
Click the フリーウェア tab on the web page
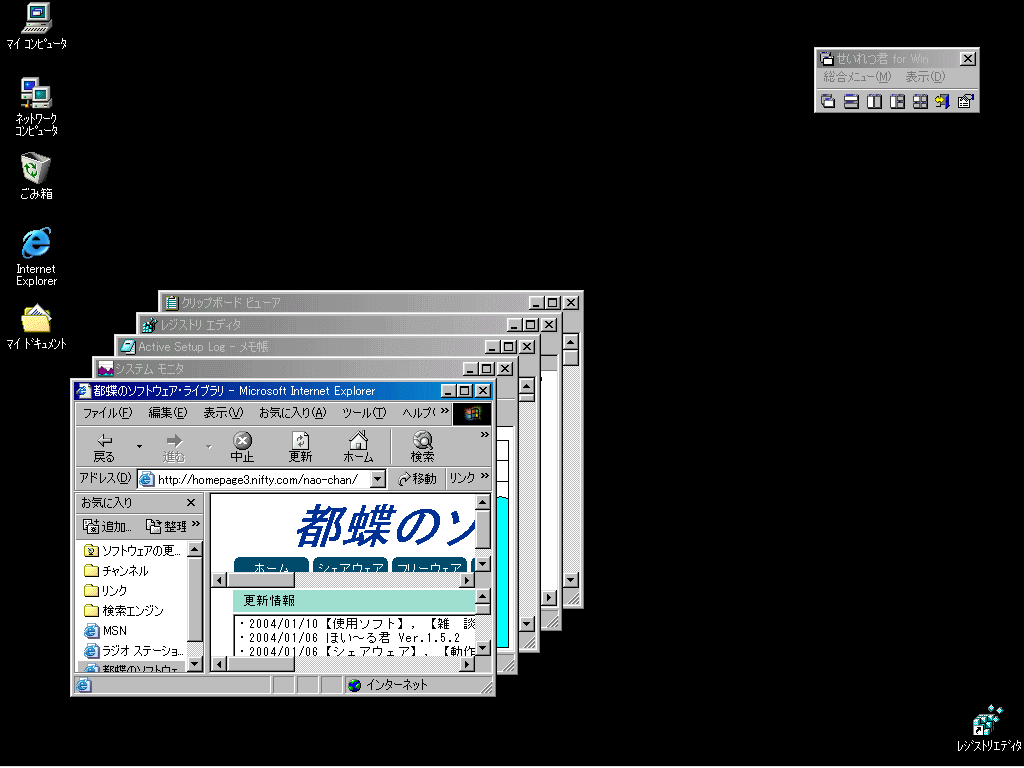[x=429, y=566]
